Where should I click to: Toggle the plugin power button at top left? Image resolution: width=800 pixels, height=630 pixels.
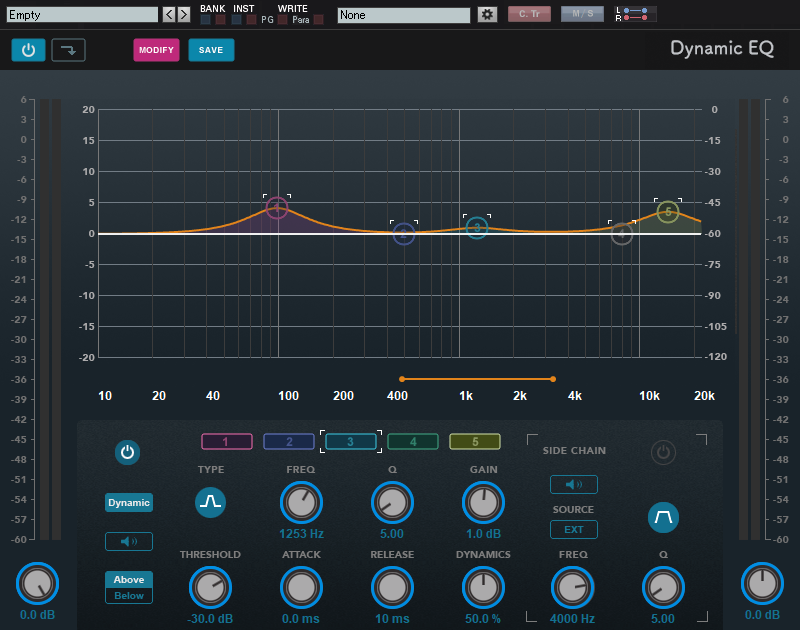[28, 50]
